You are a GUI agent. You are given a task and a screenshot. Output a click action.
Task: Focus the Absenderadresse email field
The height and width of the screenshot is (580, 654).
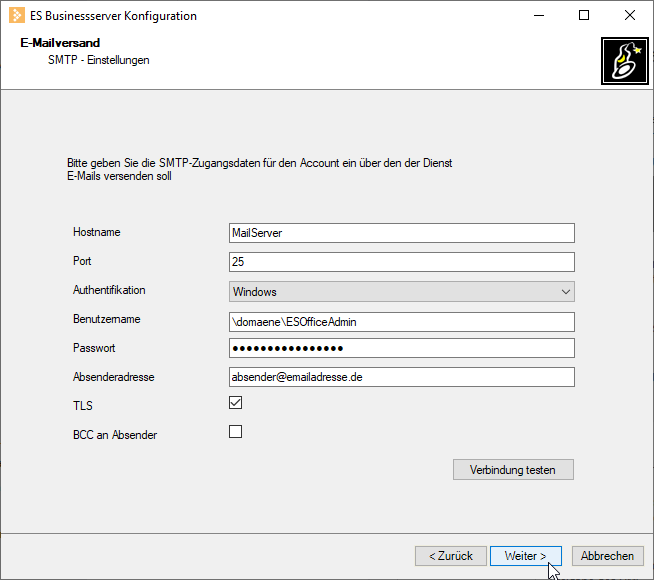pyautogui.click(x=402, y=377)
